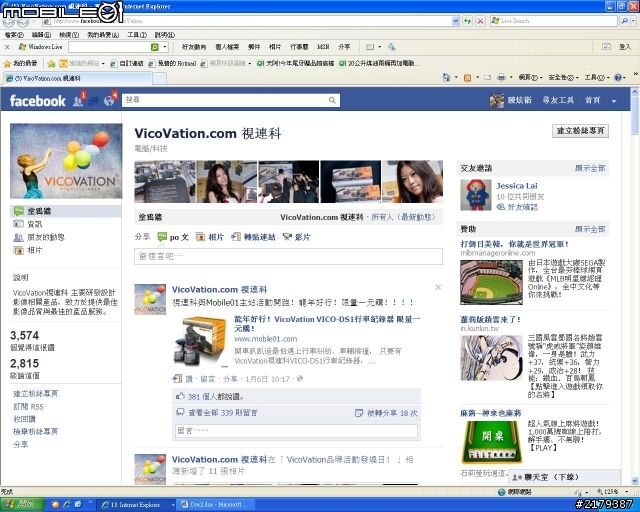Open the 我的最愛(A) menu

coord(103,35)
